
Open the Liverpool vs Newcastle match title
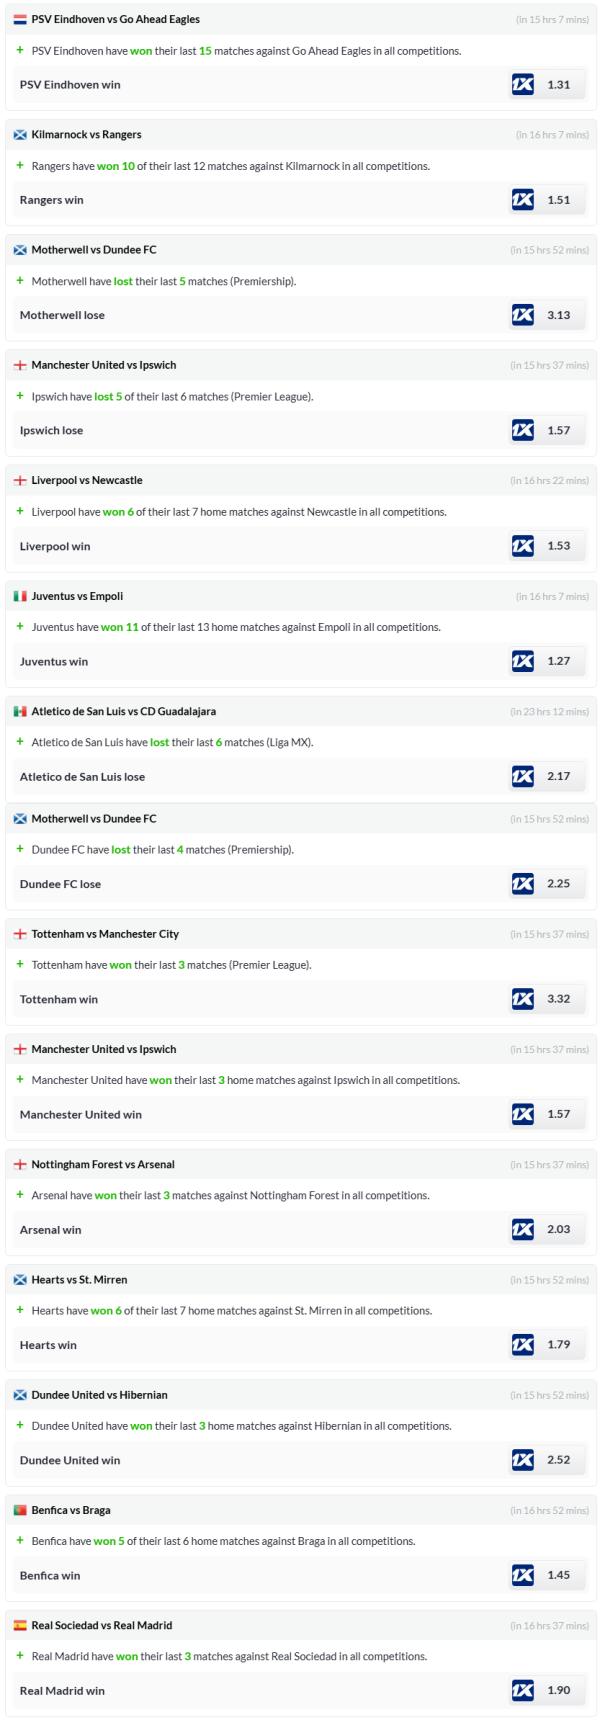(87, 480)
